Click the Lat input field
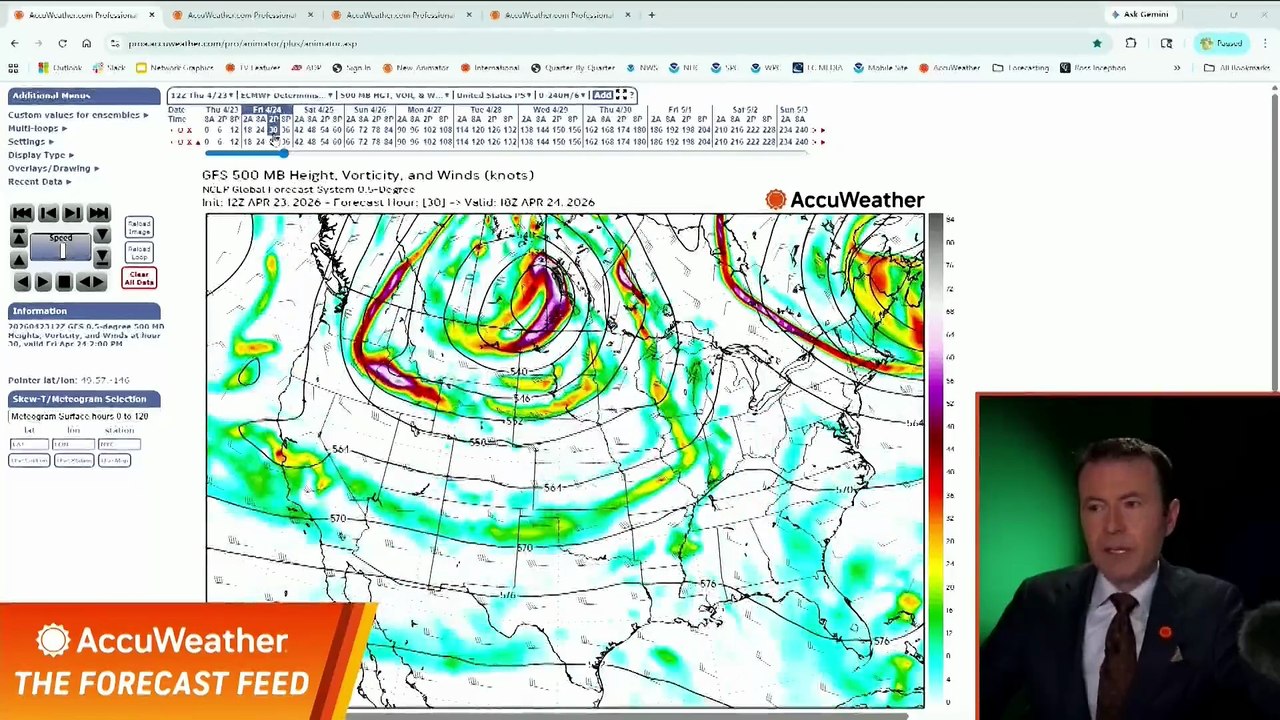1280x720 pixels. pyautogui.click(x=28, y=444)
